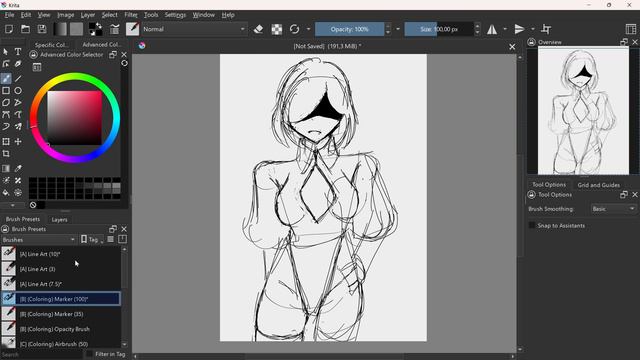Lock the Tool Options docker
Screen dimensions: 640x360
531,195
